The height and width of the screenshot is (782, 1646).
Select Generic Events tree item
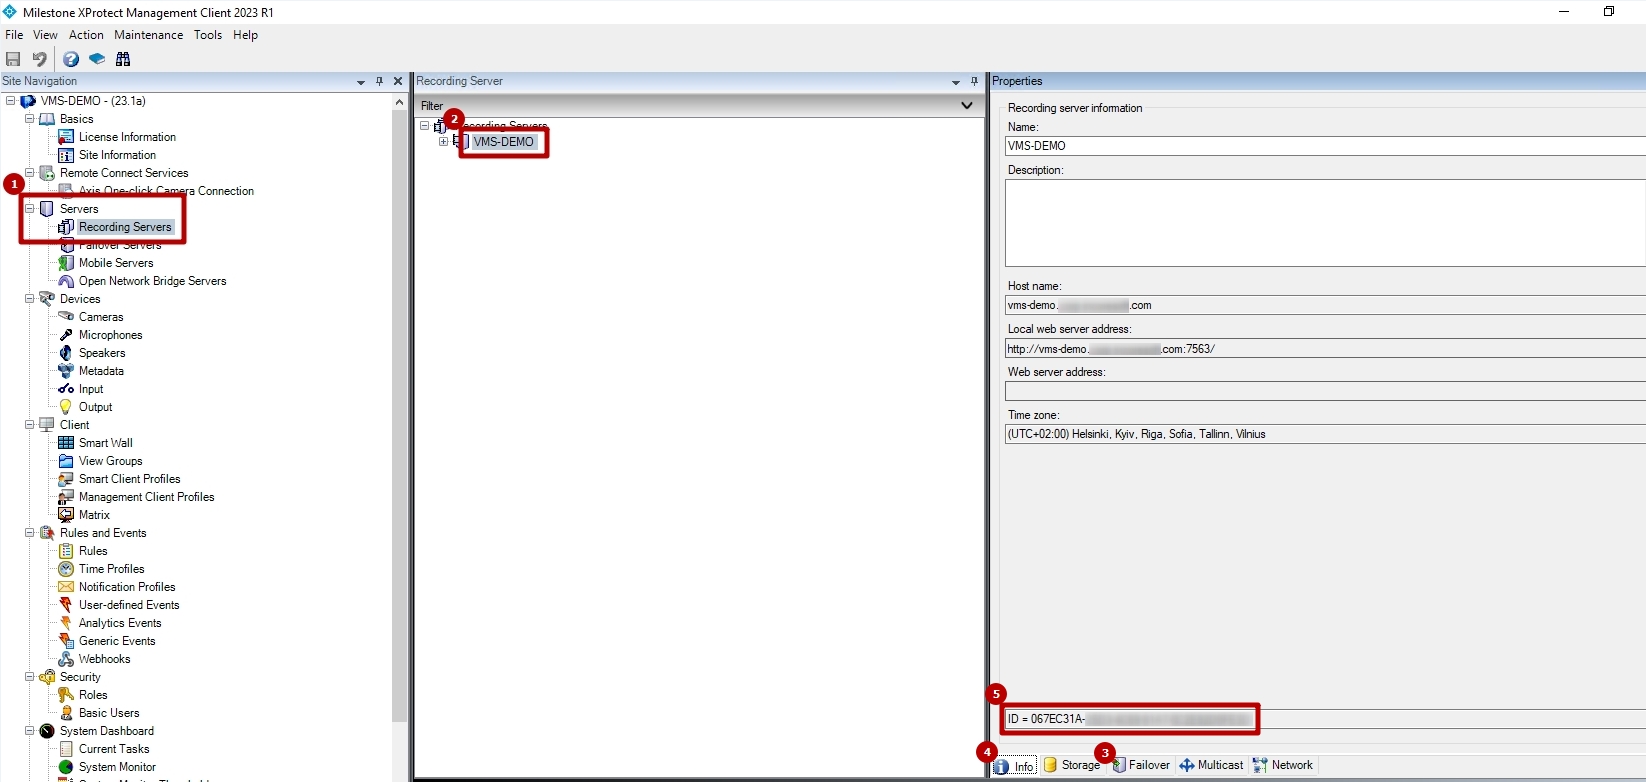point(117,641)
